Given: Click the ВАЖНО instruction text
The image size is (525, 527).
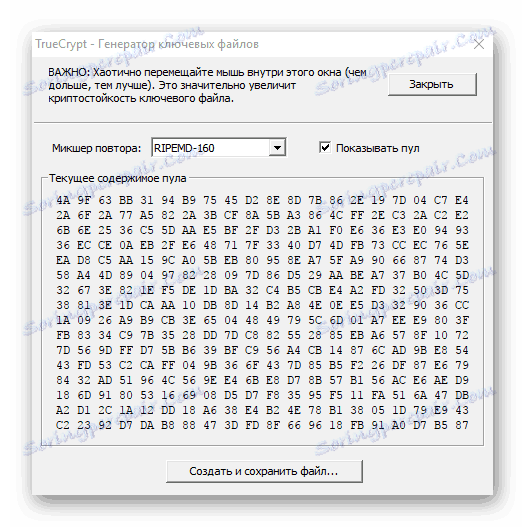Looking at the screenshot, I should tap(207, 85).
